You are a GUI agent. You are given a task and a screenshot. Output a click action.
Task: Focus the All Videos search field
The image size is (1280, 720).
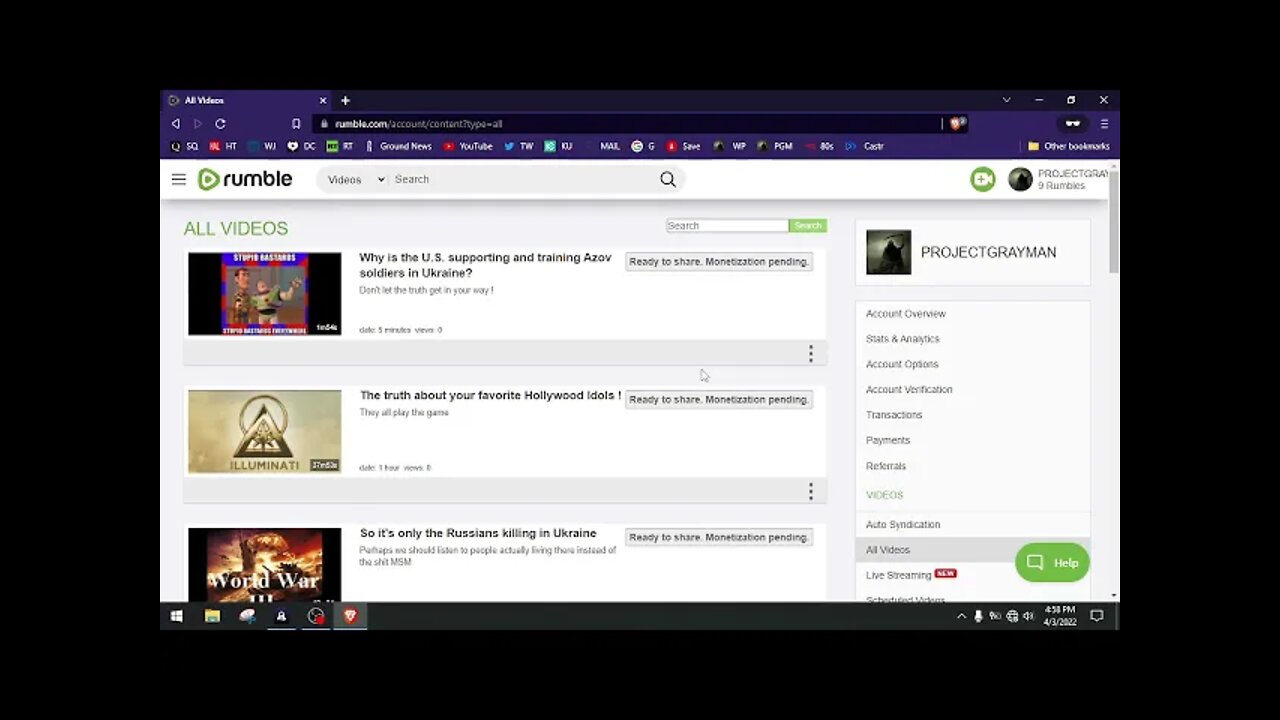pyautogui.click(x=727, y=226)
